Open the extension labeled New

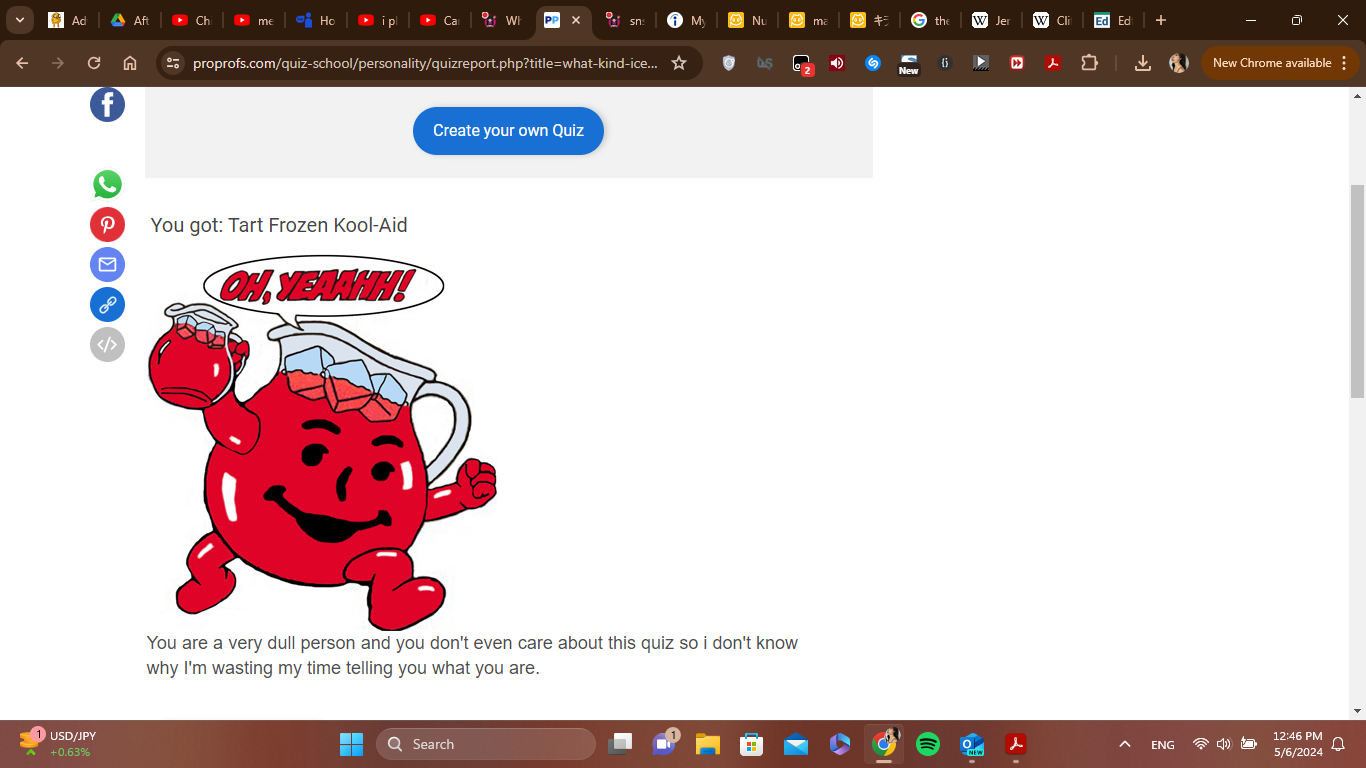pos(908,64)
